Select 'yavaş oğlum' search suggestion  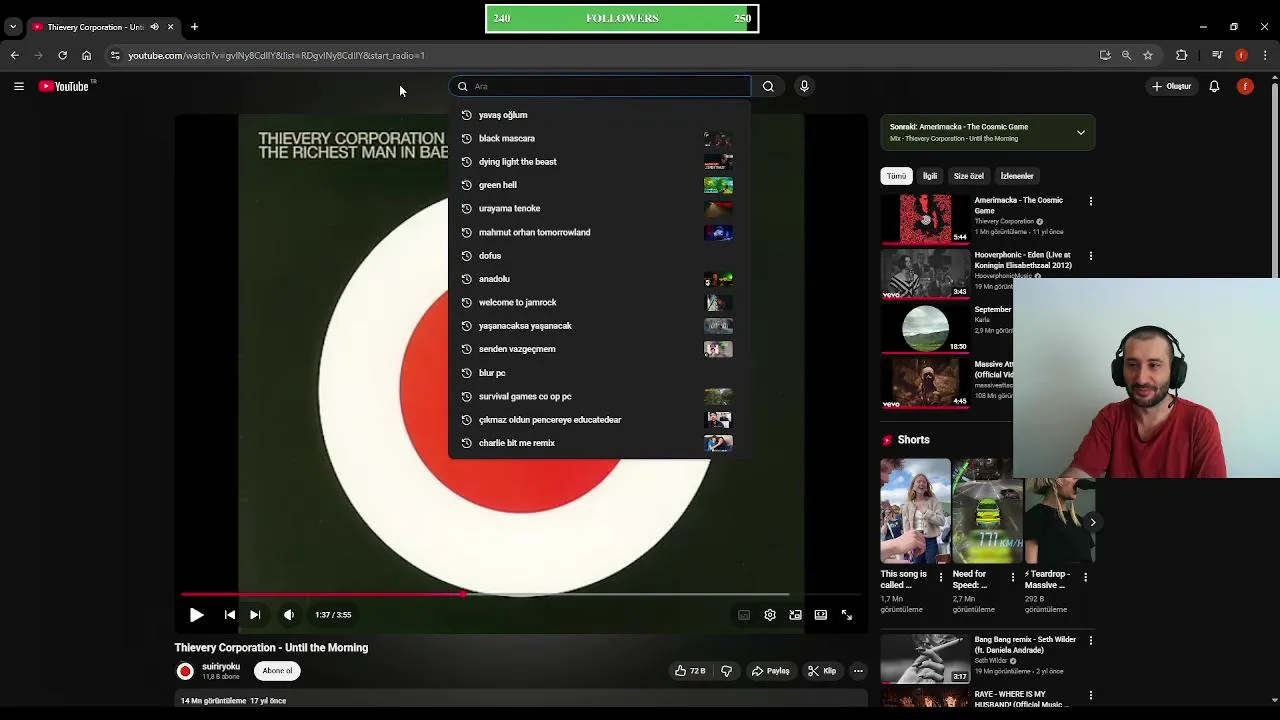(599, 115)
